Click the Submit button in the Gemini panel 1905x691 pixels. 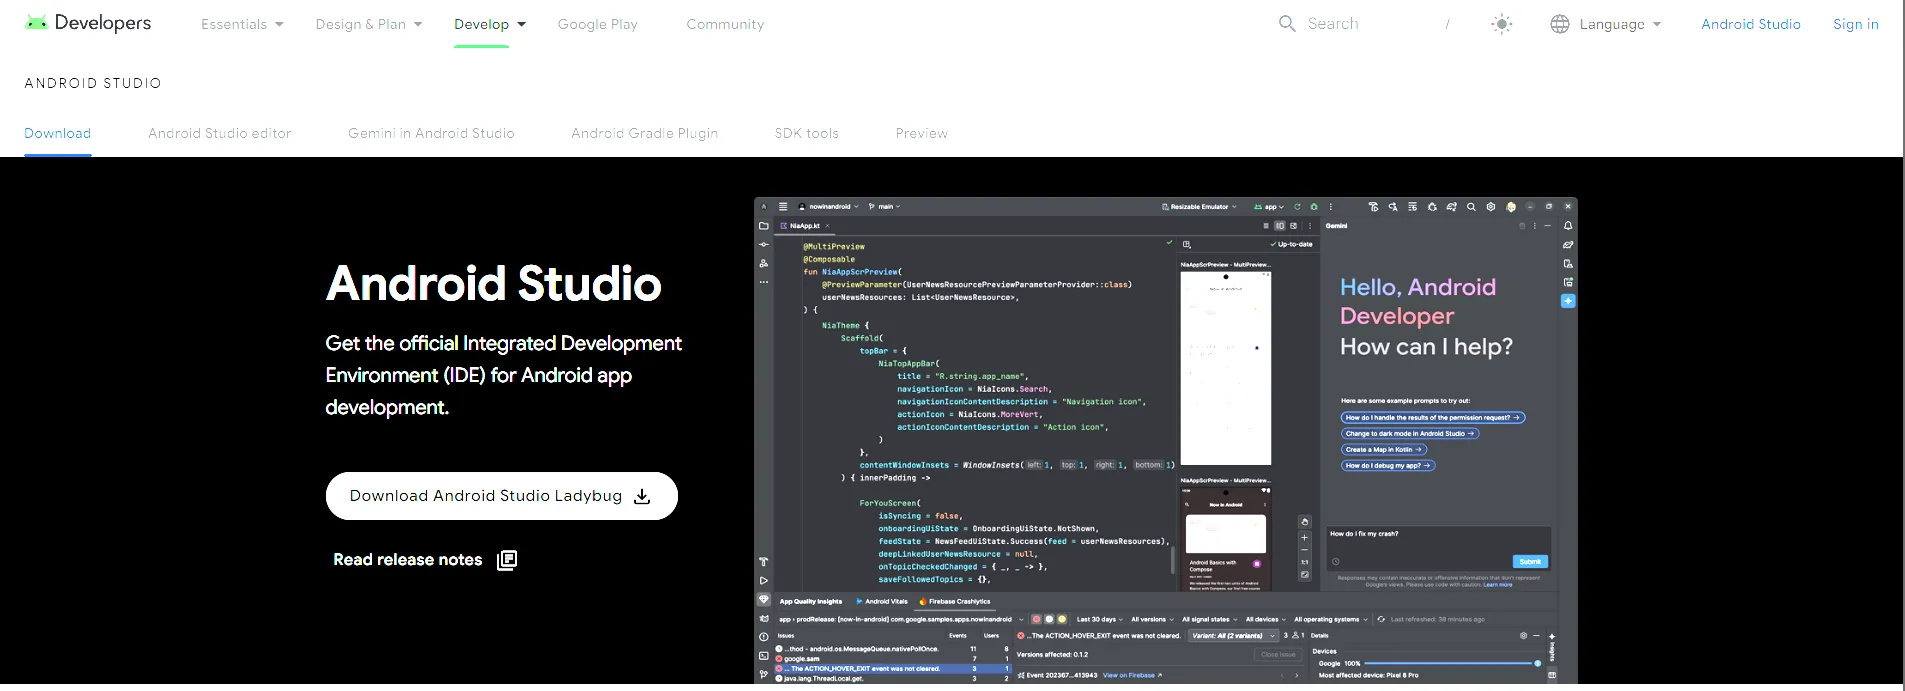click(x=1530, y=562)
